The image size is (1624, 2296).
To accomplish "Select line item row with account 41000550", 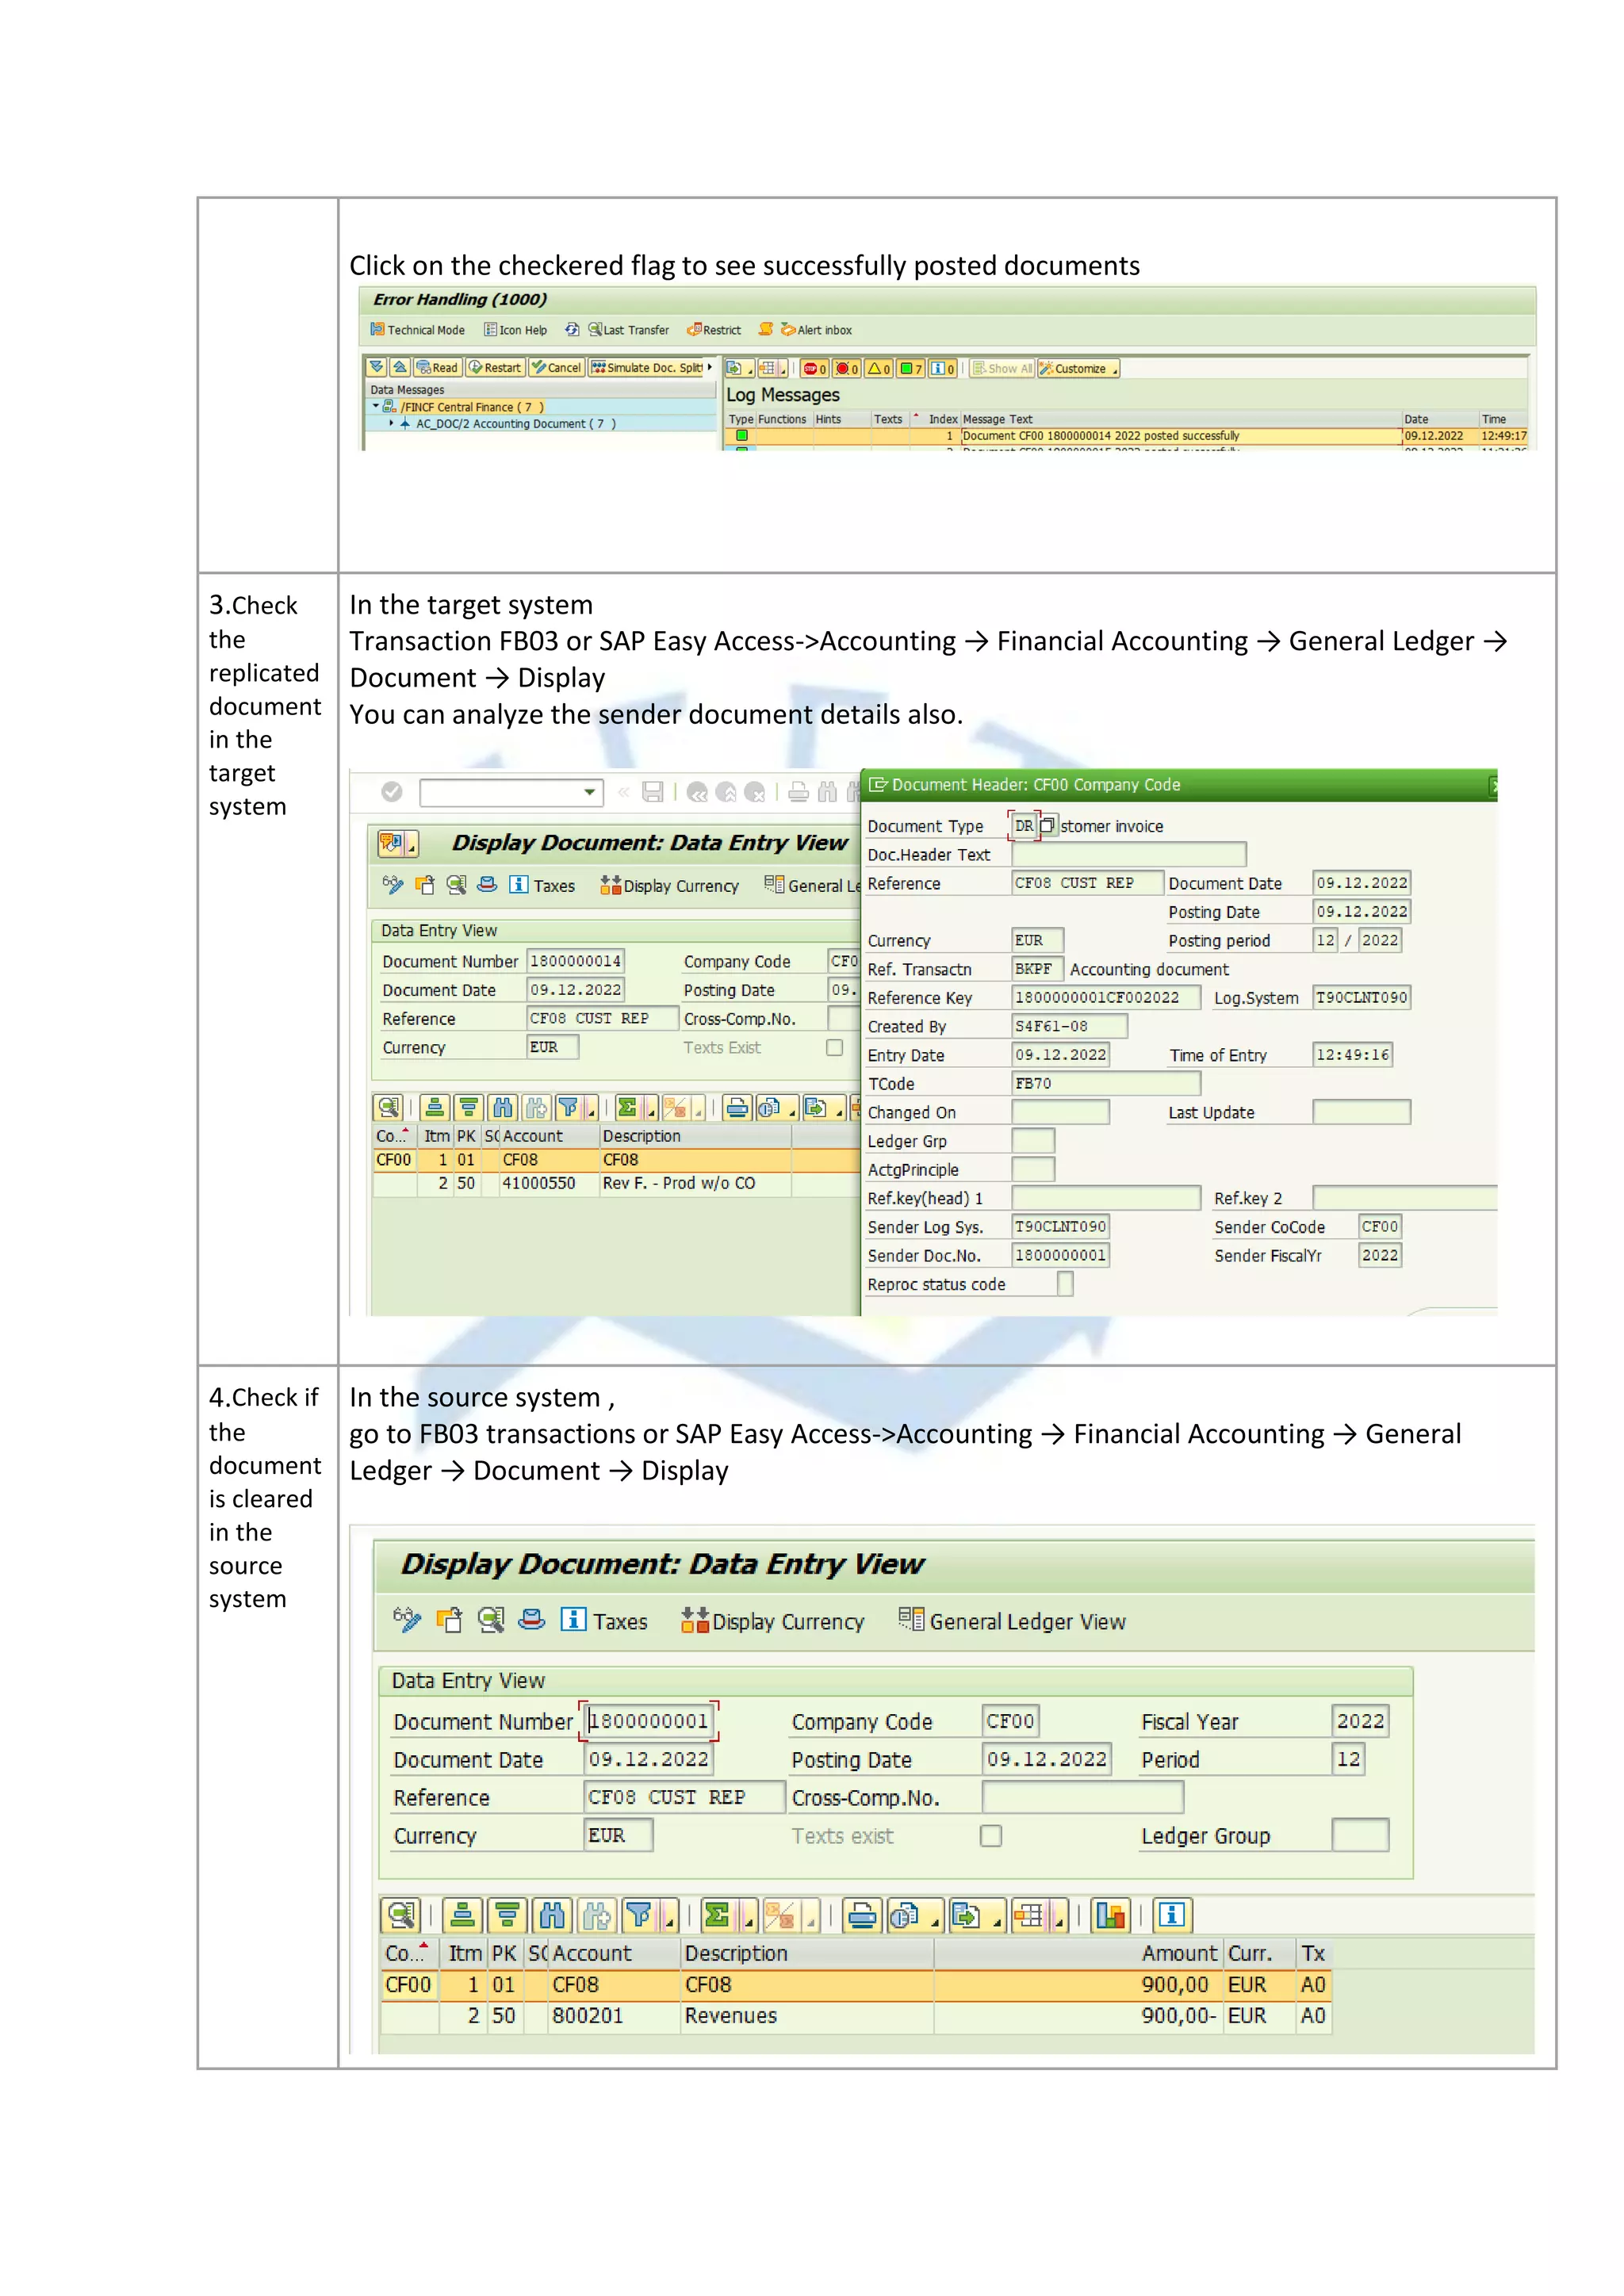I will (616, 1184).
